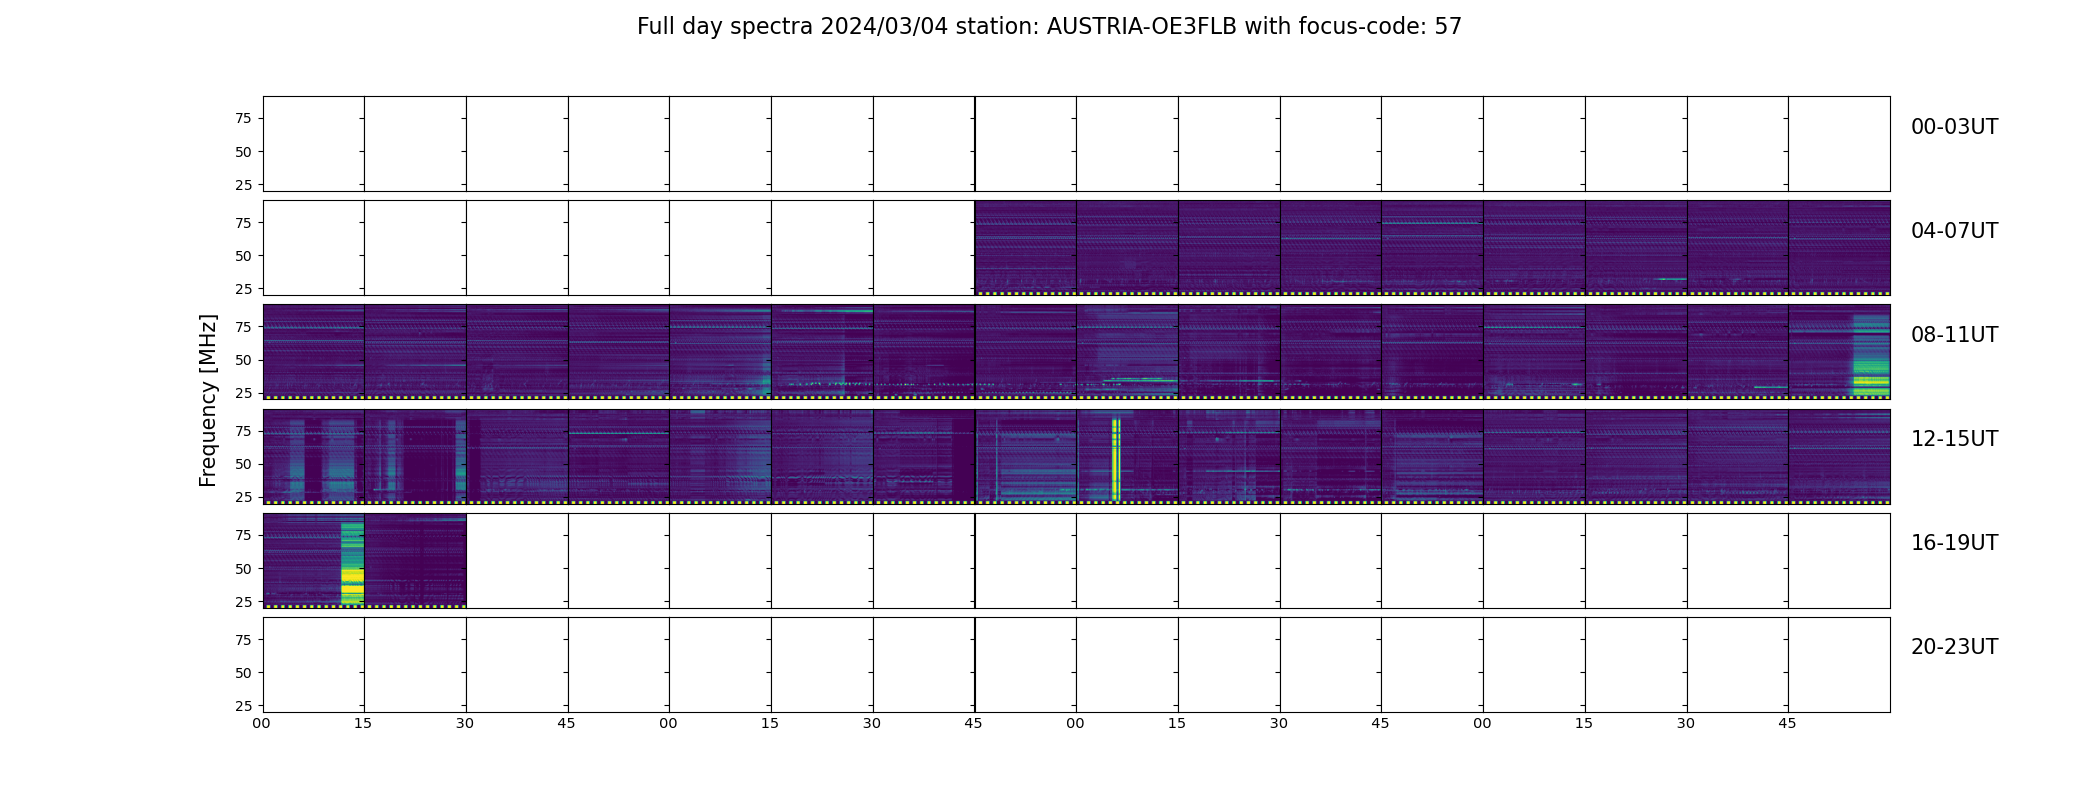
Task: Click the green burst ending the 08-11UT spectrum
Action: coord(1871,356)
